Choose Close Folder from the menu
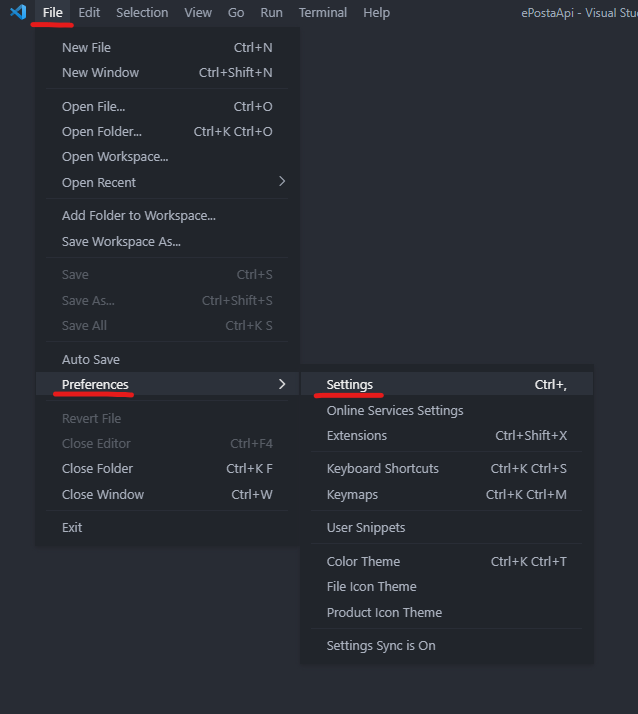The height and width of the screenshot is (714, 638). 167,469
